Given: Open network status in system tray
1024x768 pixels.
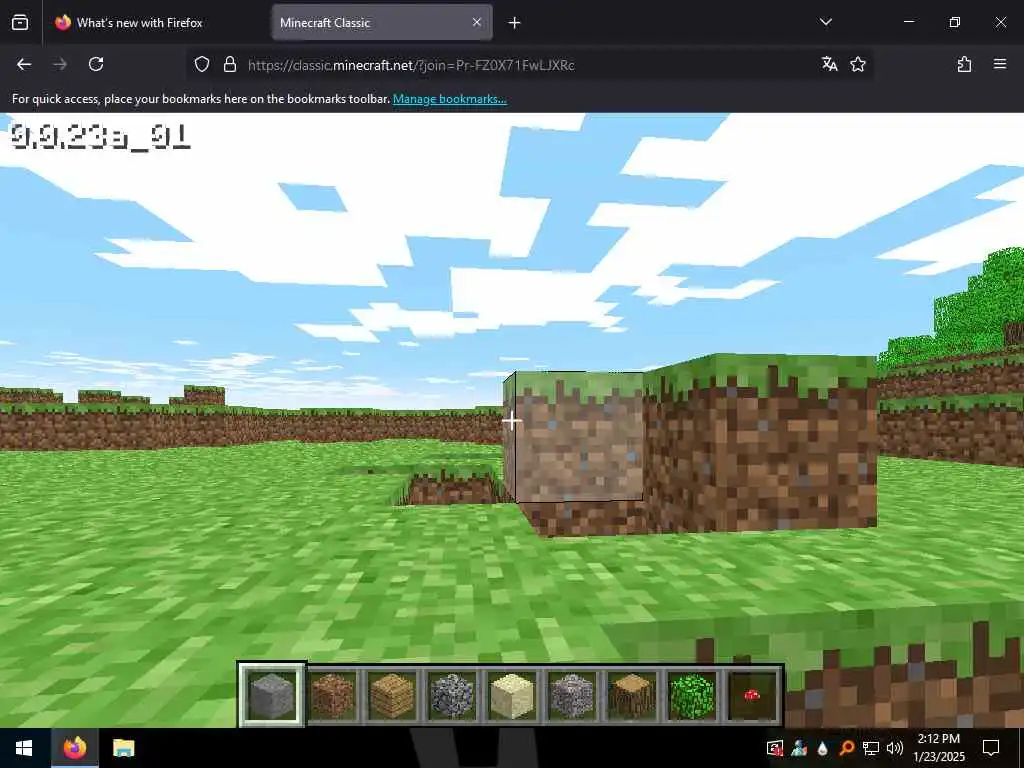Looking at the screenshot, I should point(871,748).
